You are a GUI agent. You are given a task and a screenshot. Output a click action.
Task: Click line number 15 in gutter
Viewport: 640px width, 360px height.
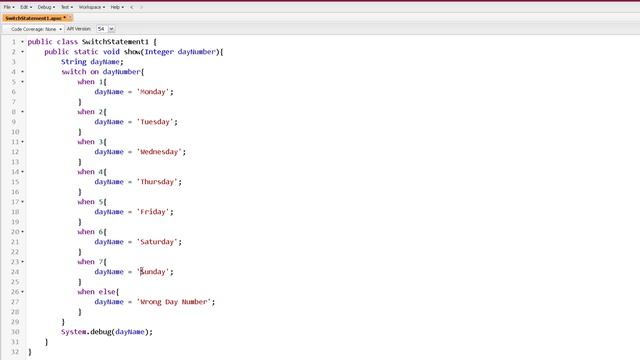coord(15,182)
